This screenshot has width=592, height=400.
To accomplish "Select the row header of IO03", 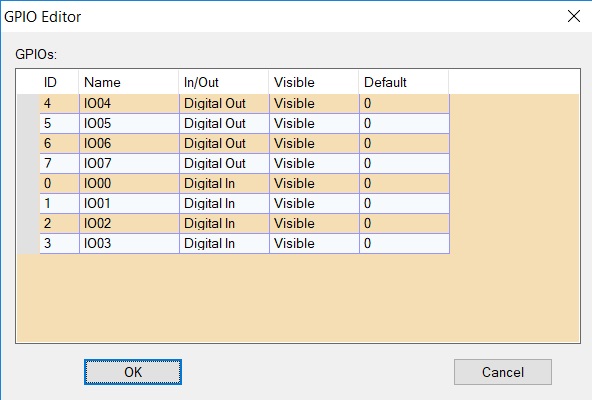I will pyautogui.click(x=28, y=243).
